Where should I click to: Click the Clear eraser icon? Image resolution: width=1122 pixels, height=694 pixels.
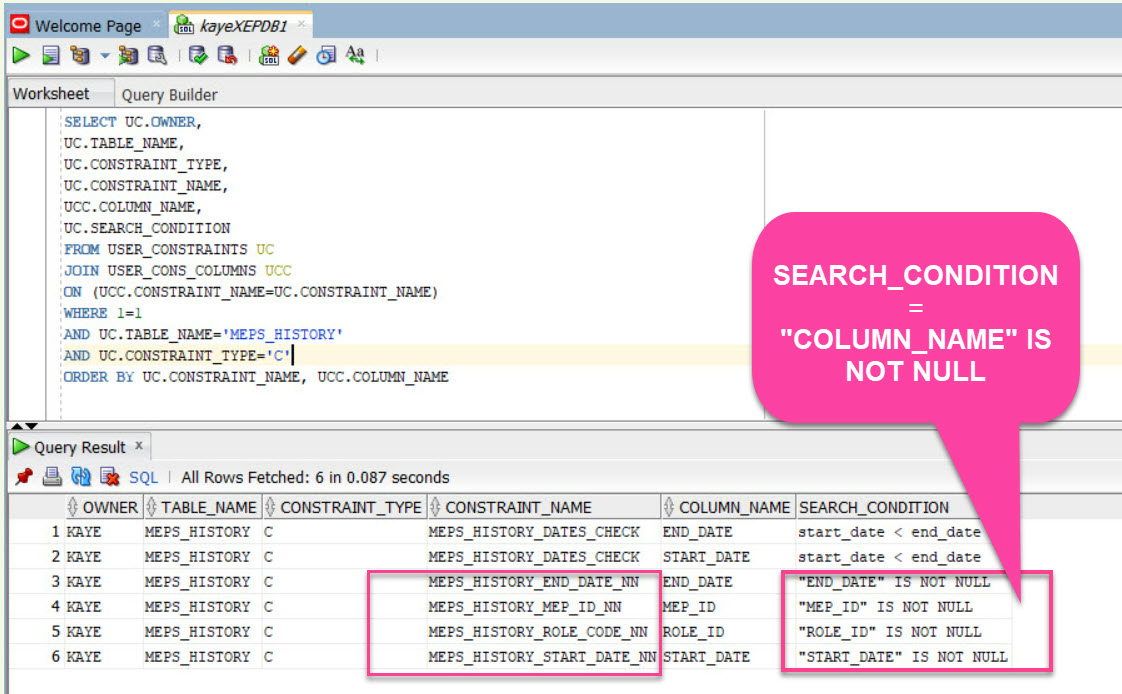[297, 55]
